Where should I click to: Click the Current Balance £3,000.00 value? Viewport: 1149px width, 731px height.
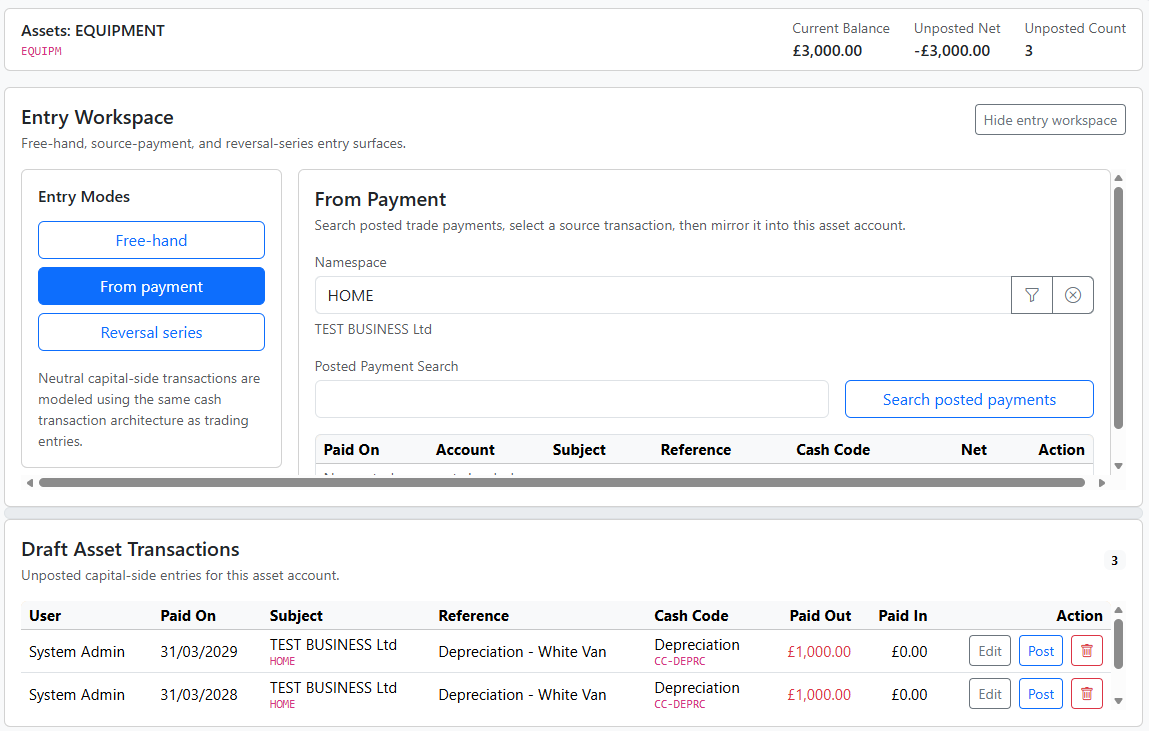[827, 51]
